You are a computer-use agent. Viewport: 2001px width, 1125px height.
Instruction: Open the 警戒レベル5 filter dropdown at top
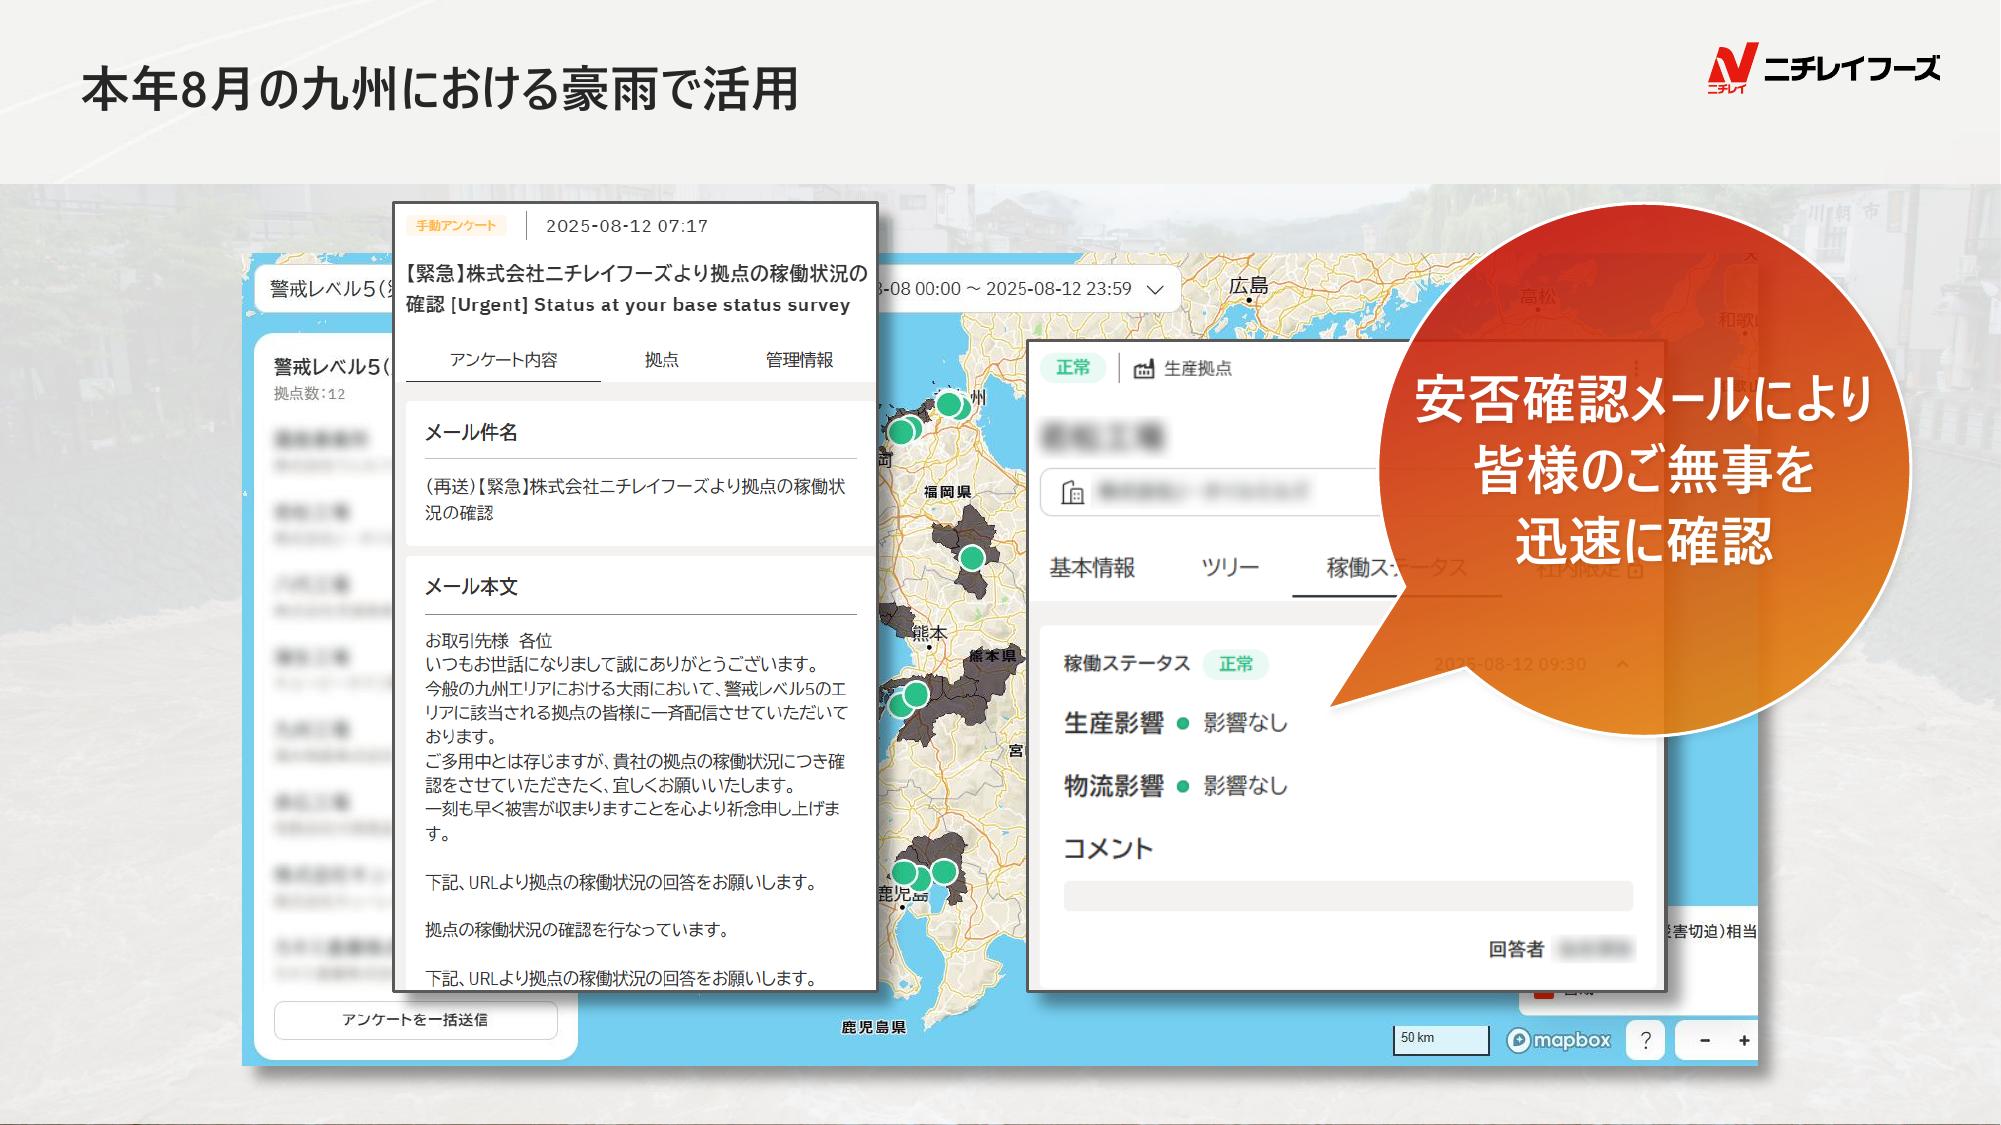[x=325, y=289]
